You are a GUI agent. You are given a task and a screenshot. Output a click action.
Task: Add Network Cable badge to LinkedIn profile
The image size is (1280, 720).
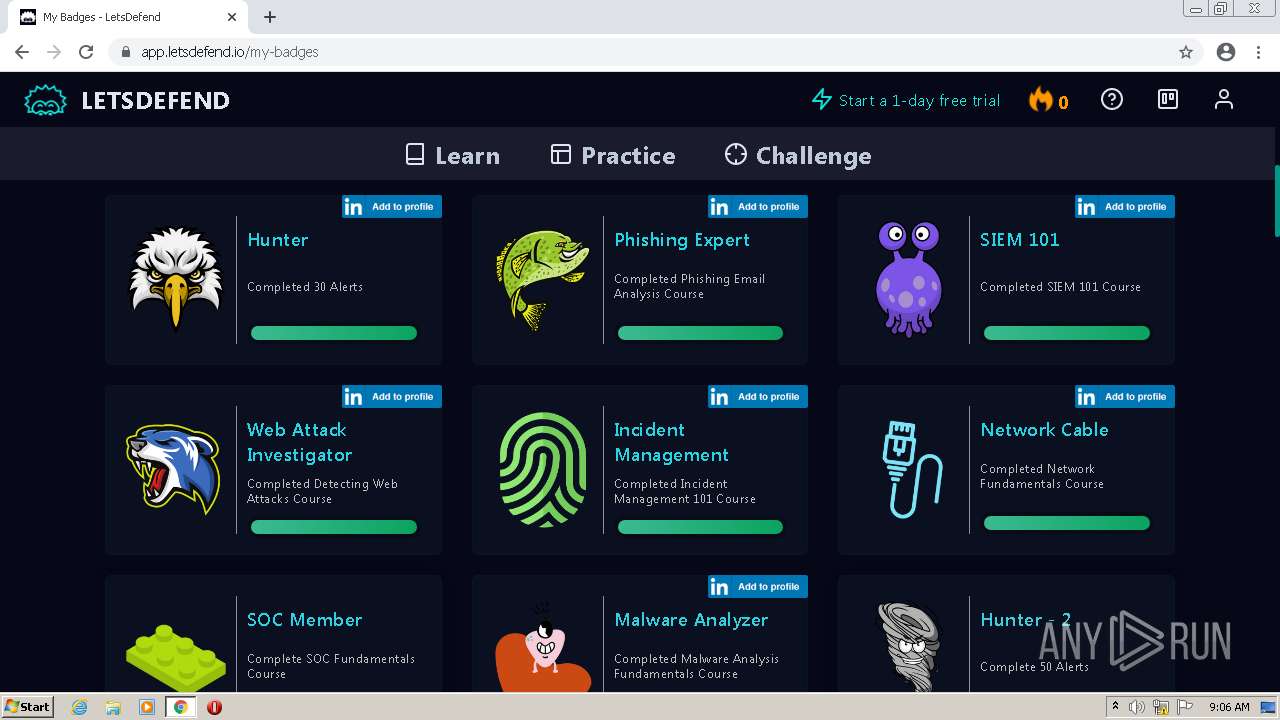pos(1124,397)
